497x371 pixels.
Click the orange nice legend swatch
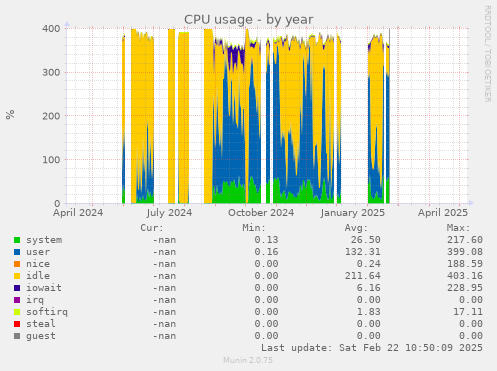(x=17, y=264)
